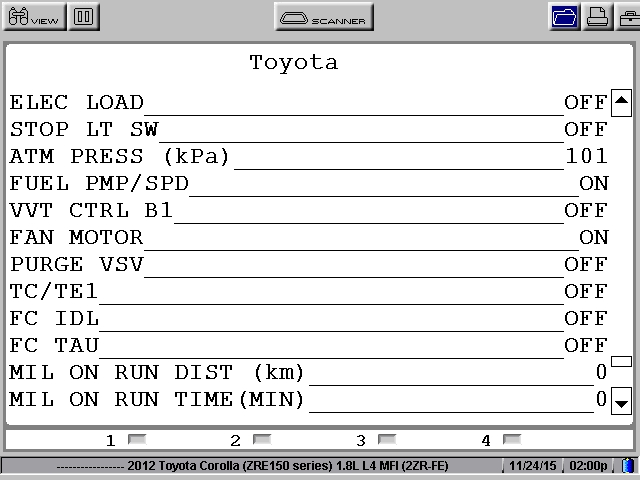The width and height of the screenshot is (640, 480).
Task: Toggle indicator 3 at bottom
Action: click(387, 439)
